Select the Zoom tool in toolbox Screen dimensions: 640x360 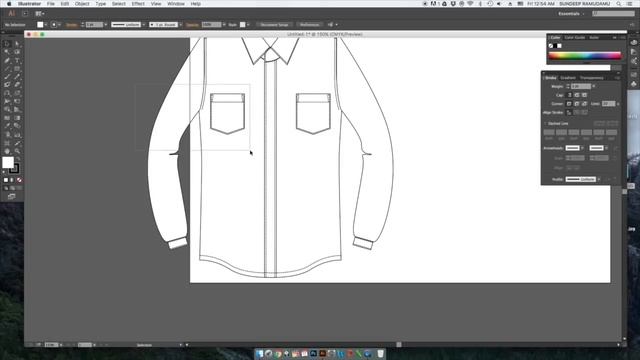pos(17,151)
